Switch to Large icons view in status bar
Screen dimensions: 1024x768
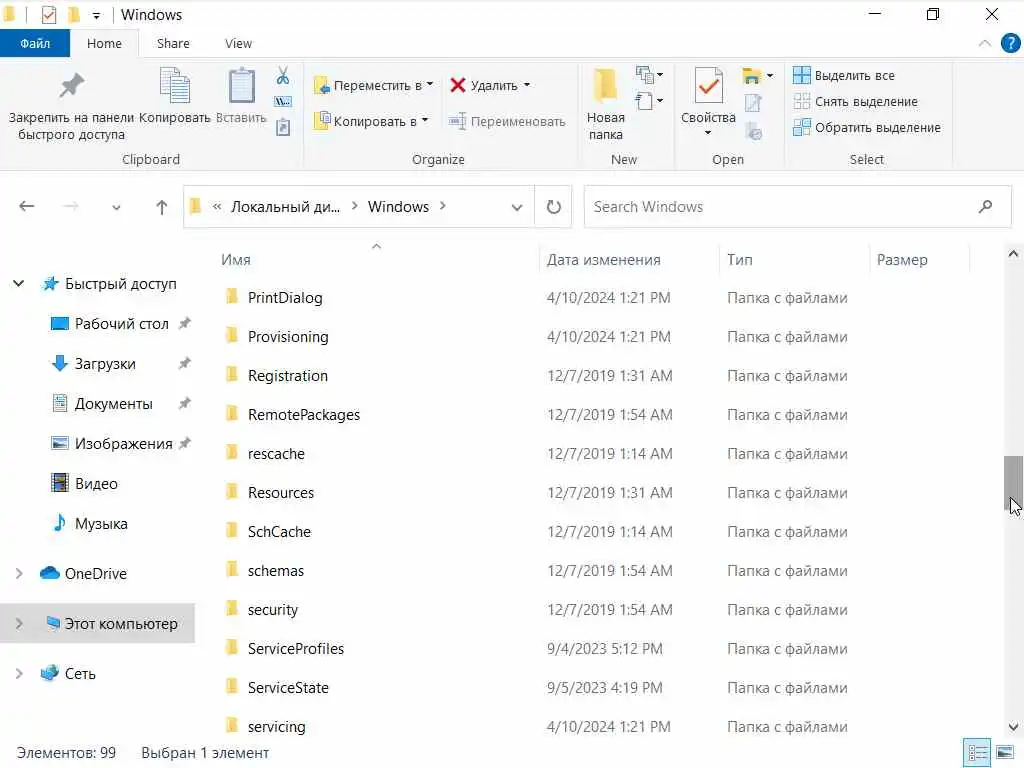(1005, 752)
